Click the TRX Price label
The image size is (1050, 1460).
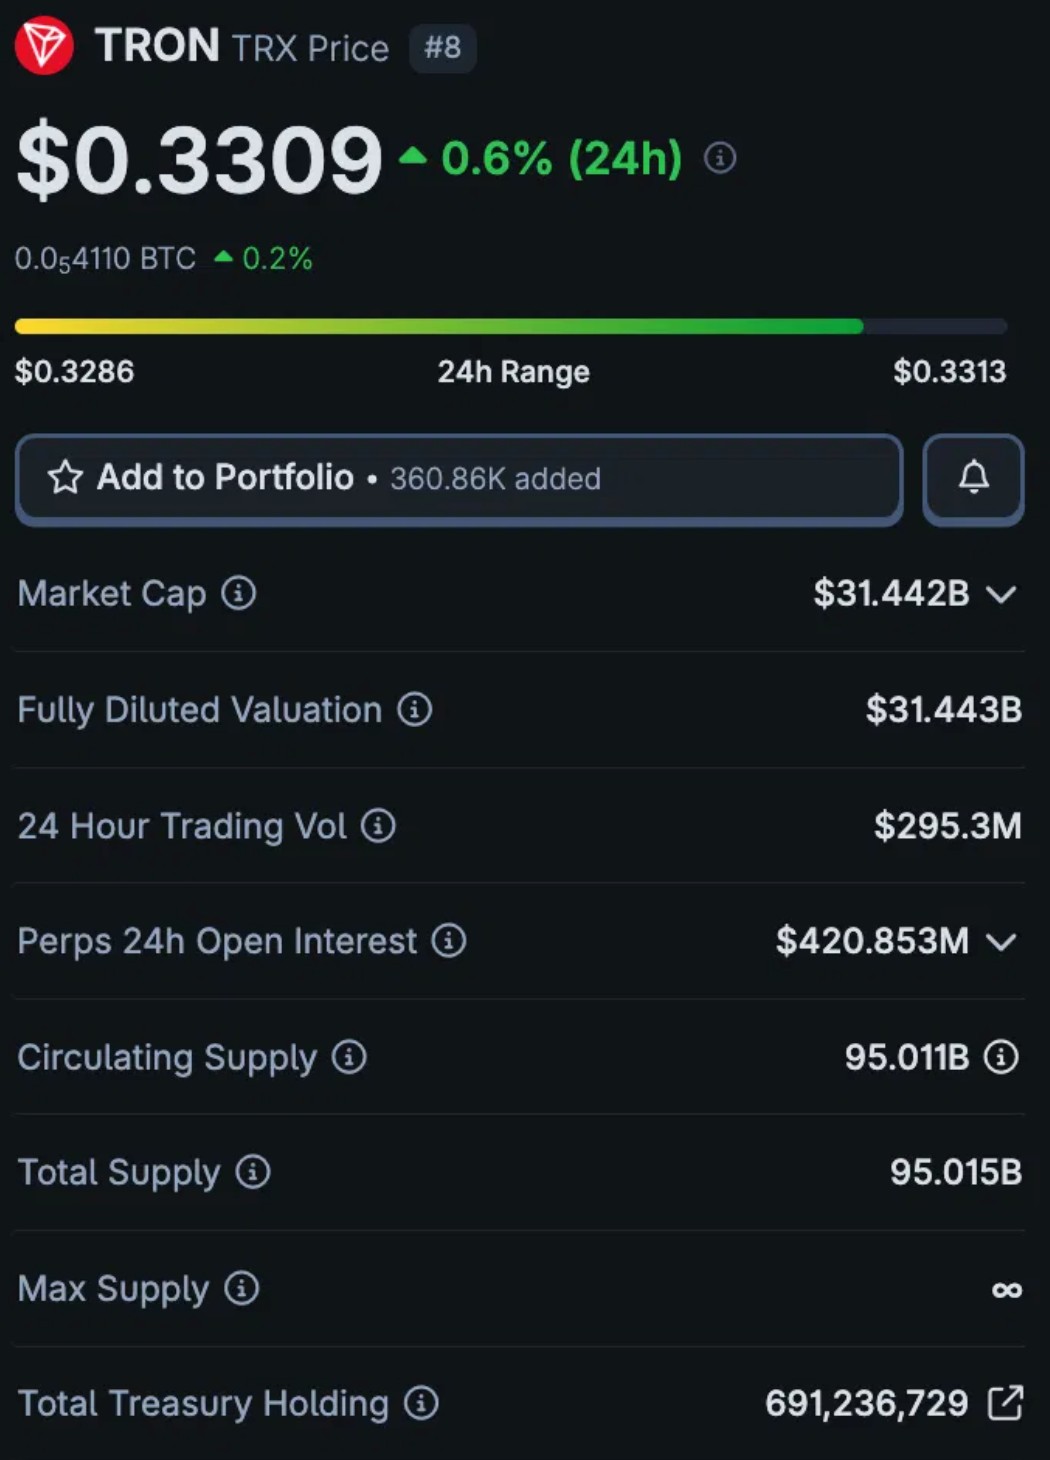click(x=310, y=48)
